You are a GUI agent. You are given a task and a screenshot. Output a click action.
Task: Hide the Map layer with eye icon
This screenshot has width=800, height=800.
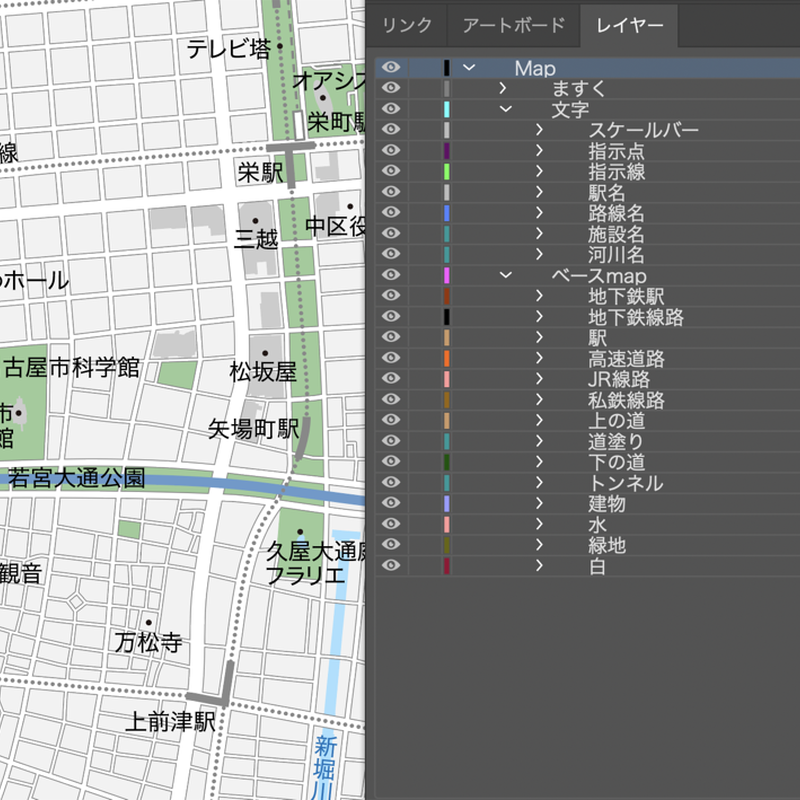pyautogui.click(x=391, y=68)
